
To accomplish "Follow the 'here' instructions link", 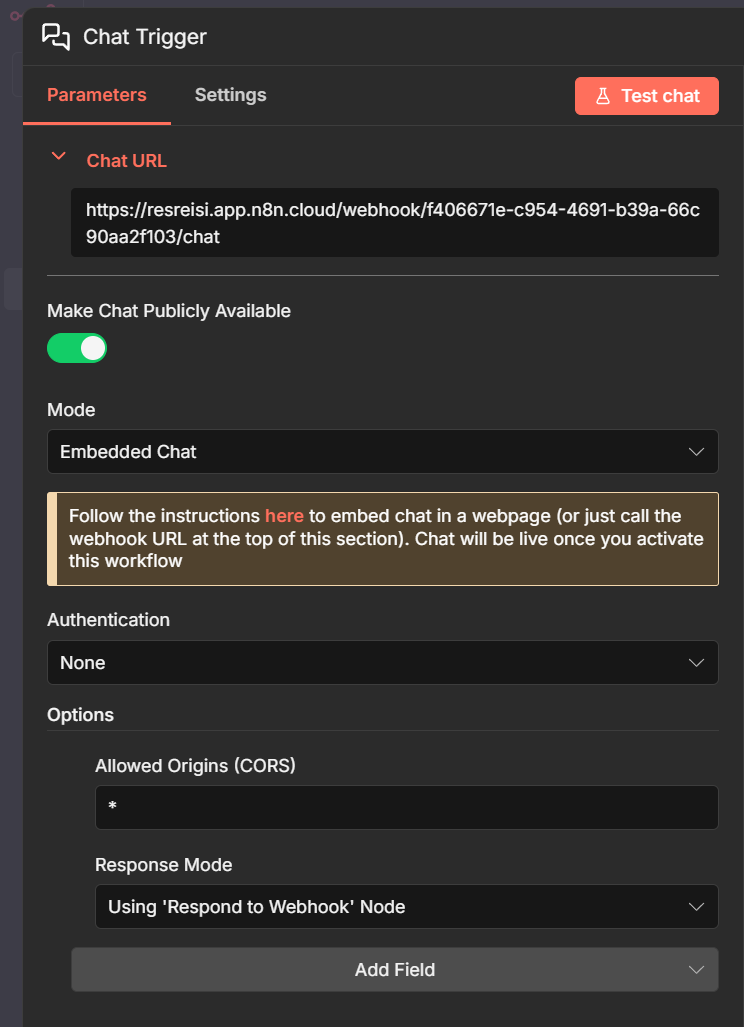I will point(284,516).
